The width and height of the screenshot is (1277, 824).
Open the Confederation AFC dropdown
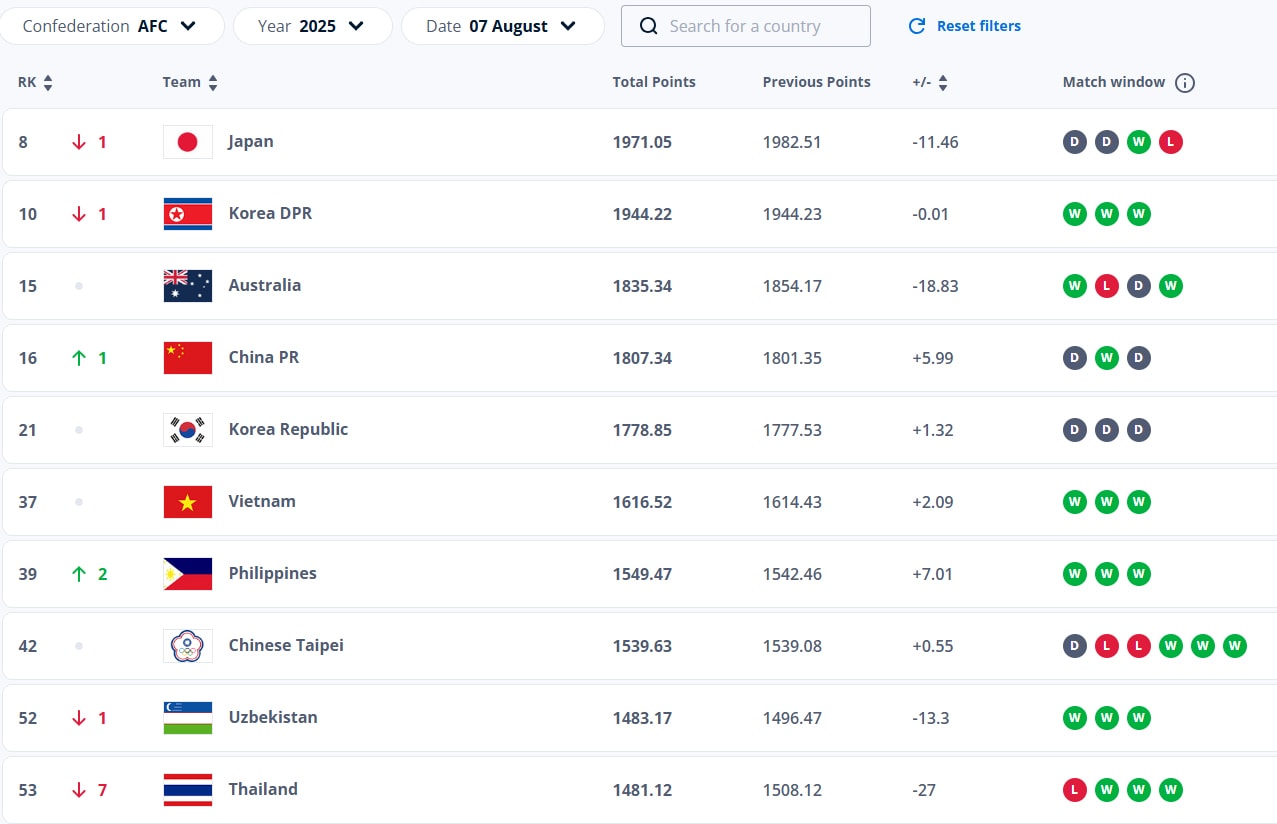[110, 26]
